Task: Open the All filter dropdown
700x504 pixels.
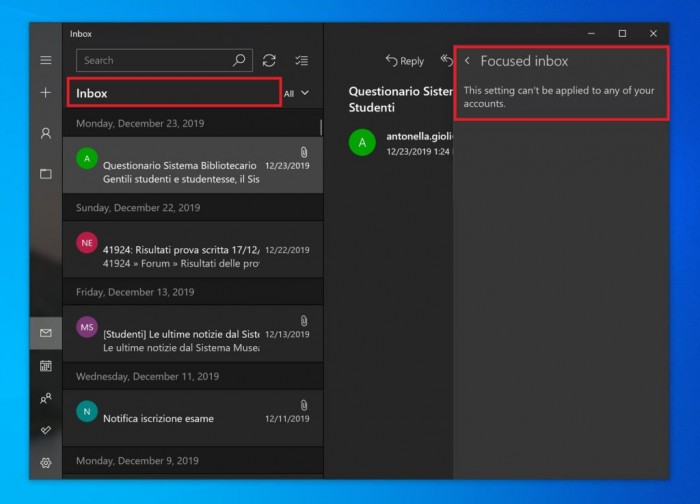Action: (x=297, y=93)
